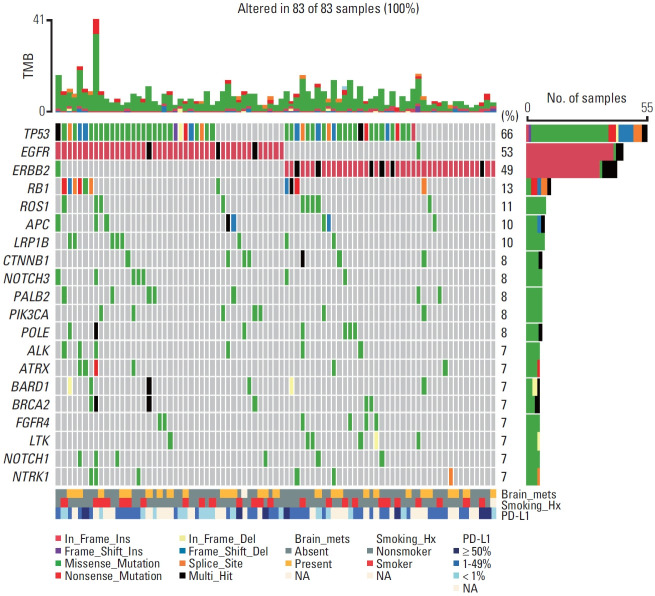Click the ERBB2 49 percent value

[507, 170]
